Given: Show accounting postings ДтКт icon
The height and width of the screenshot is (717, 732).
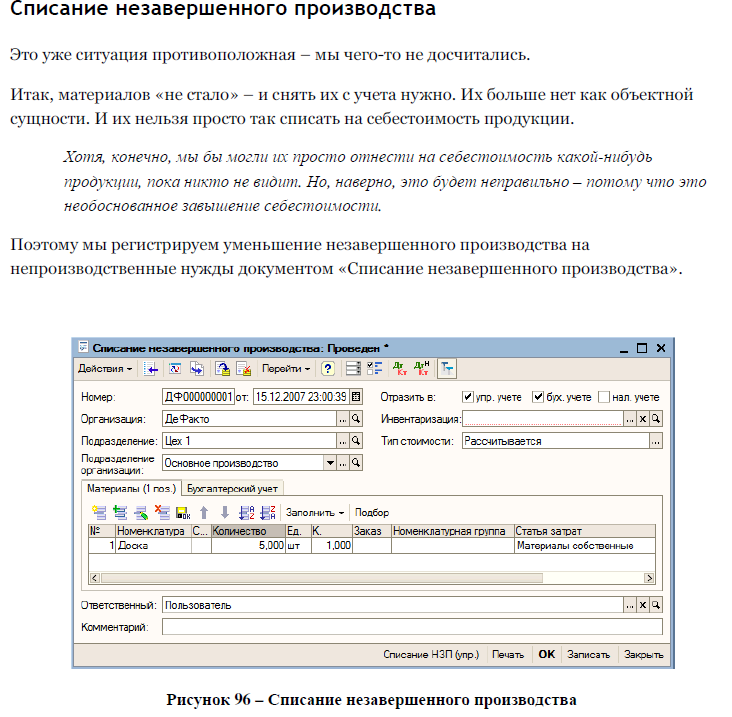Looking at the screenshot, I should tap(400, 369).
